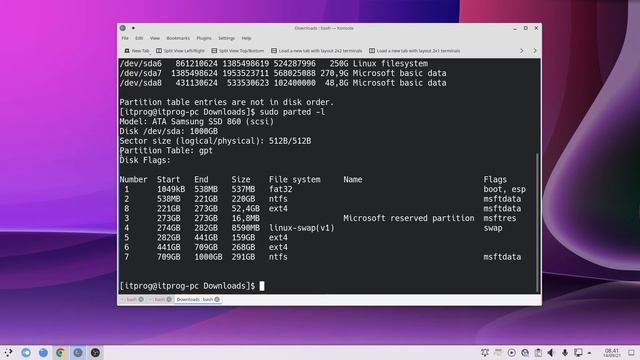The width and height of the screenshot is (640, 360).
Task: Open the dark circular taskbar app icon
Action: coord(96,353)
